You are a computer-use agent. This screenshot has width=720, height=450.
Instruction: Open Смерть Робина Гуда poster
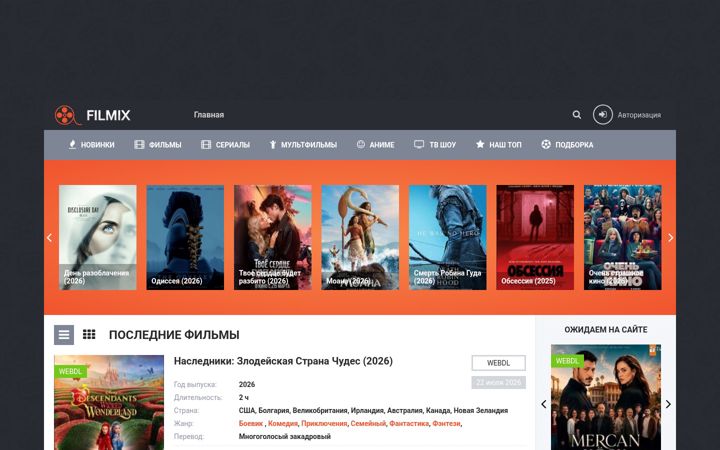448,237
